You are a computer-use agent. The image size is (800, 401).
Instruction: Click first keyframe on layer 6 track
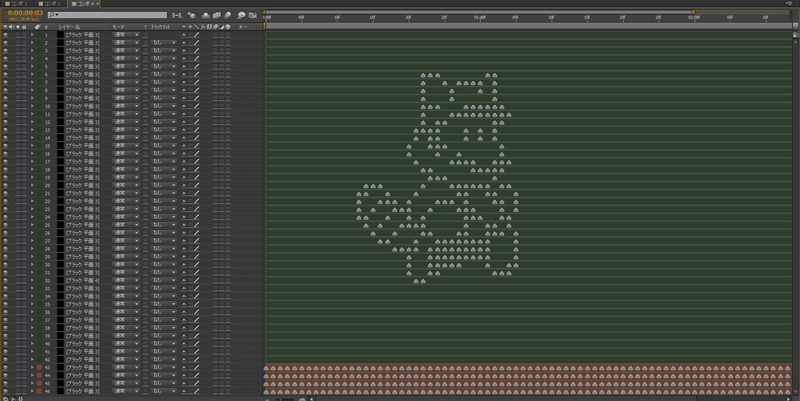(423, 75)
